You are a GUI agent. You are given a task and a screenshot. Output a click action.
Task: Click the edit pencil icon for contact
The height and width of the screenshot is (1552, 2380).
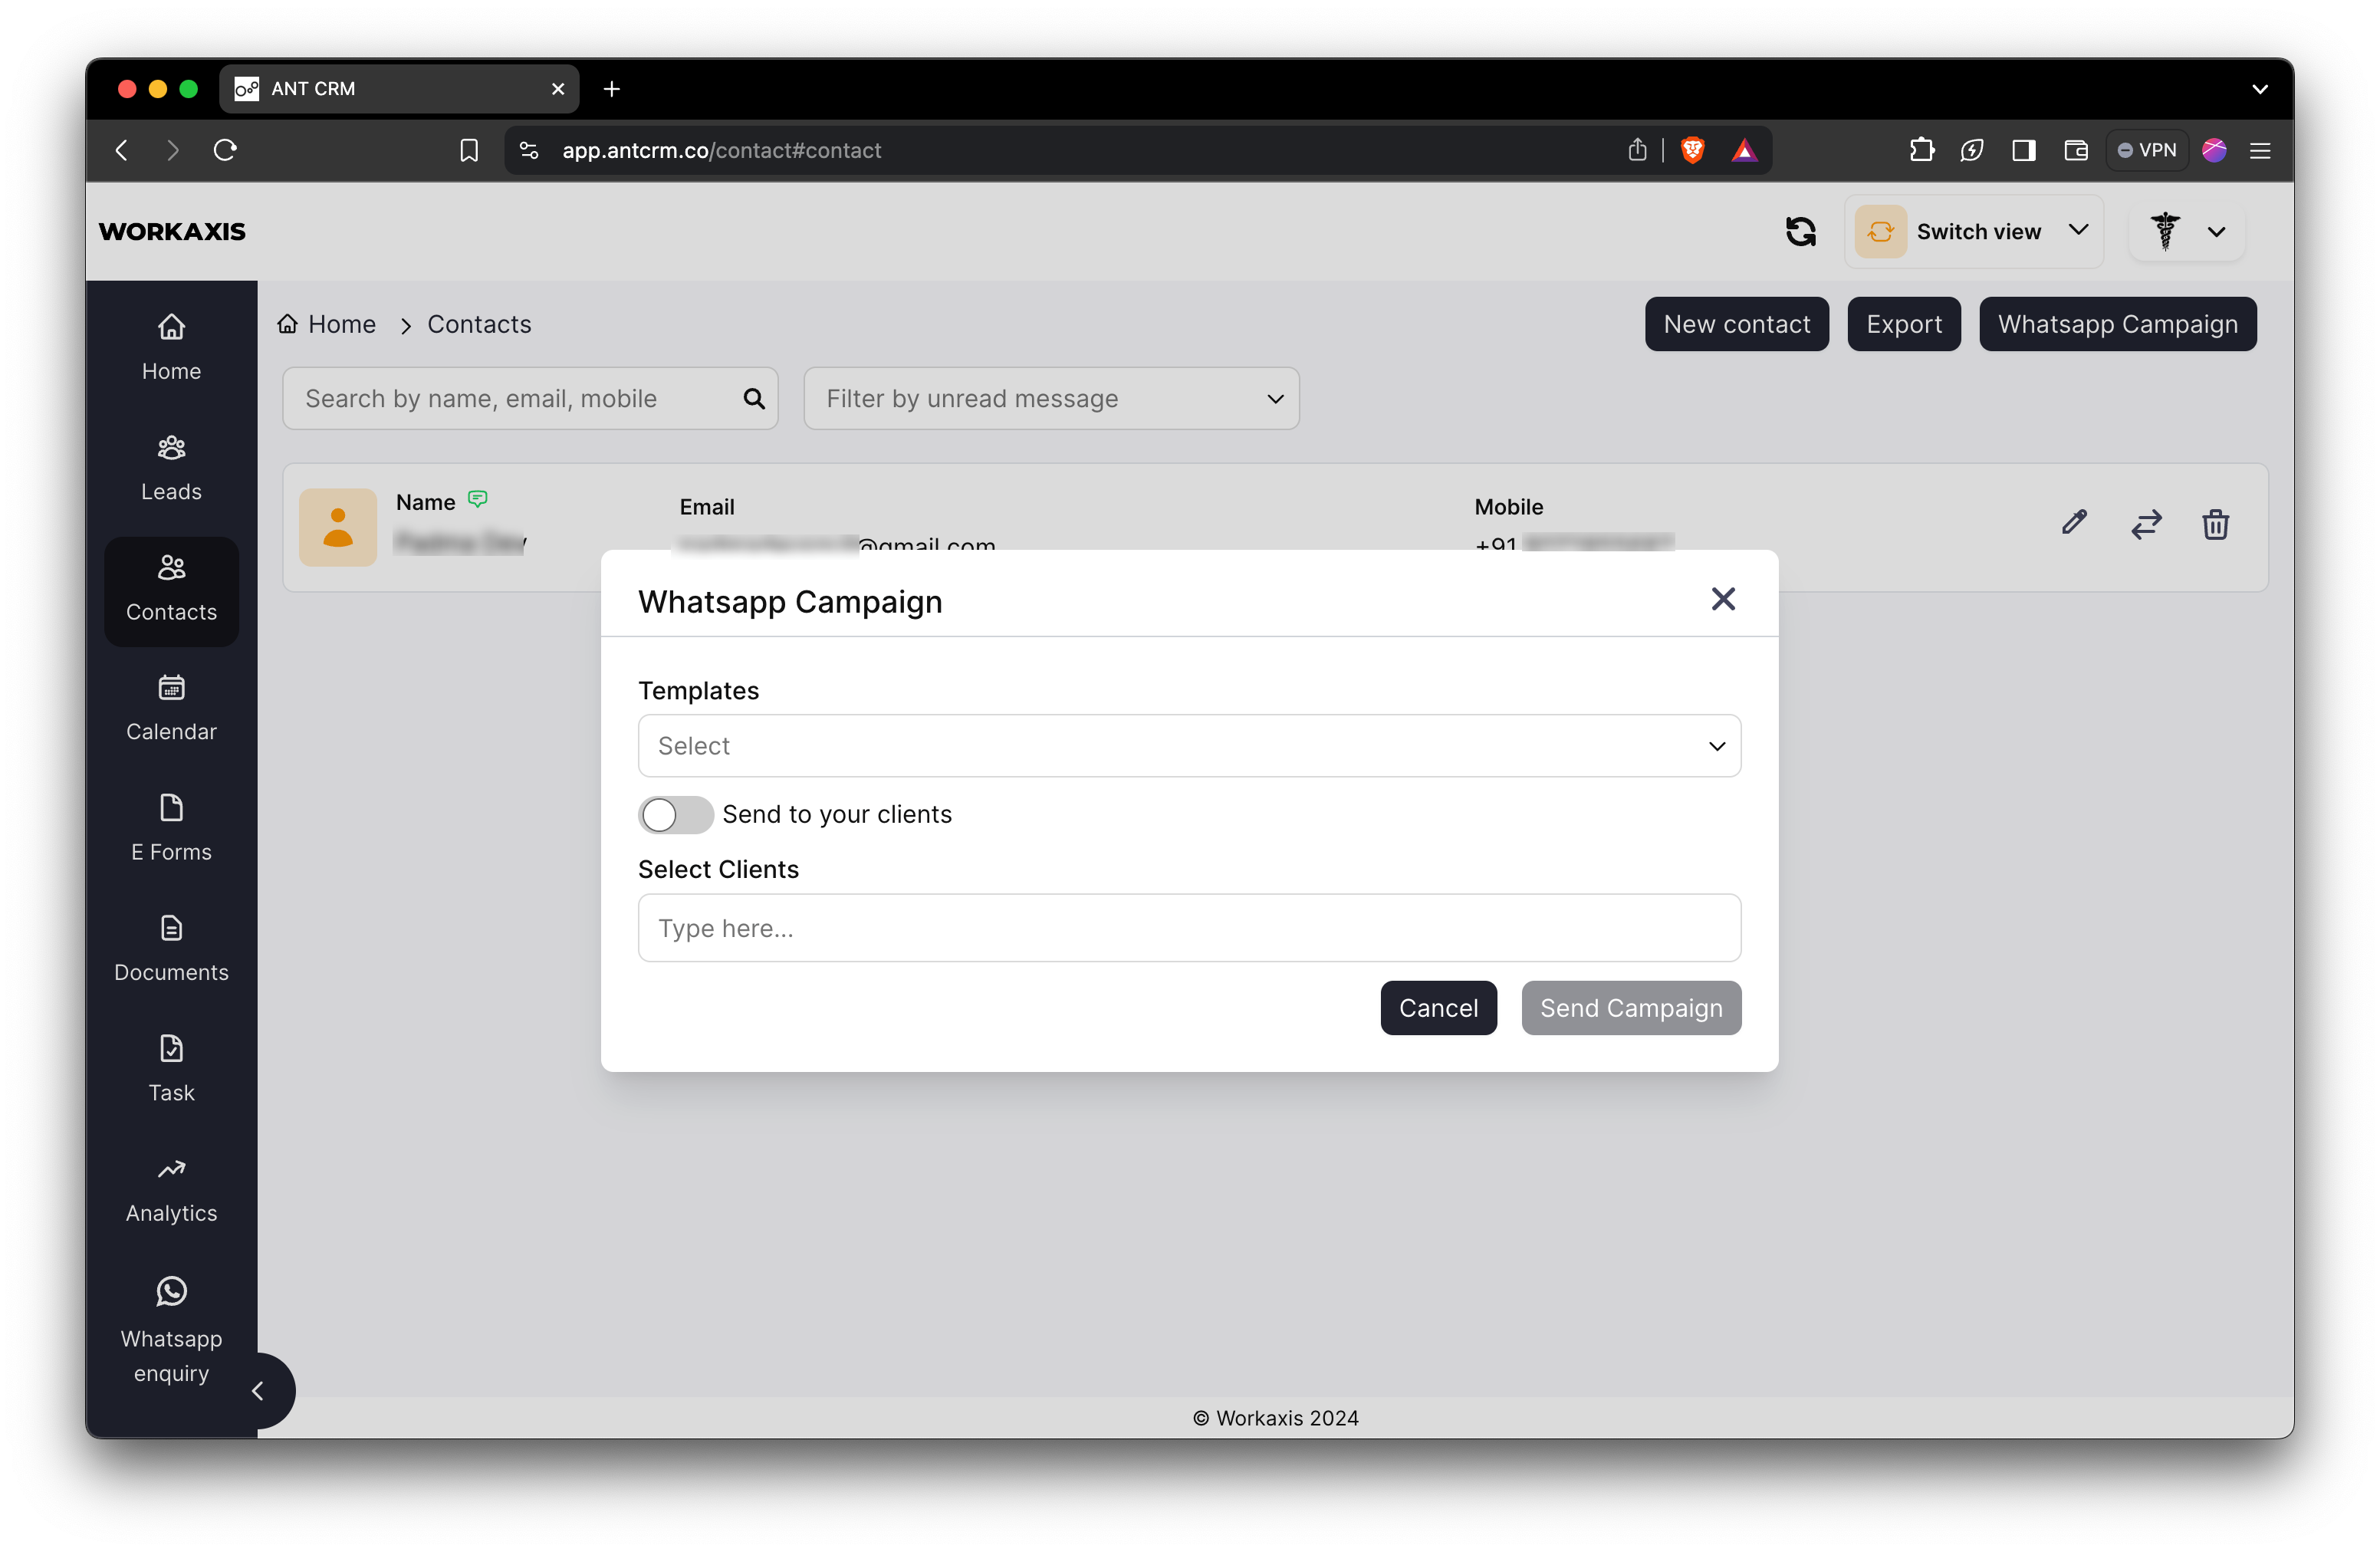click(2074, 522)
